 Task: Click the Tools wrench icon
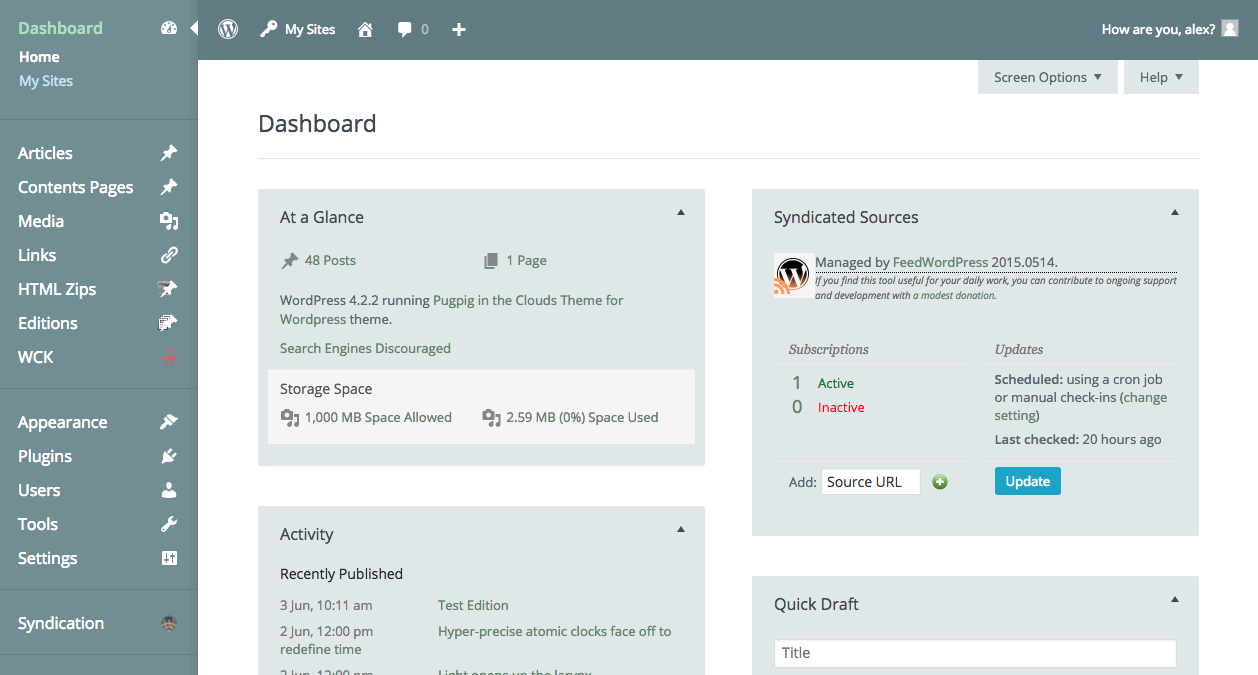point(169,524)
